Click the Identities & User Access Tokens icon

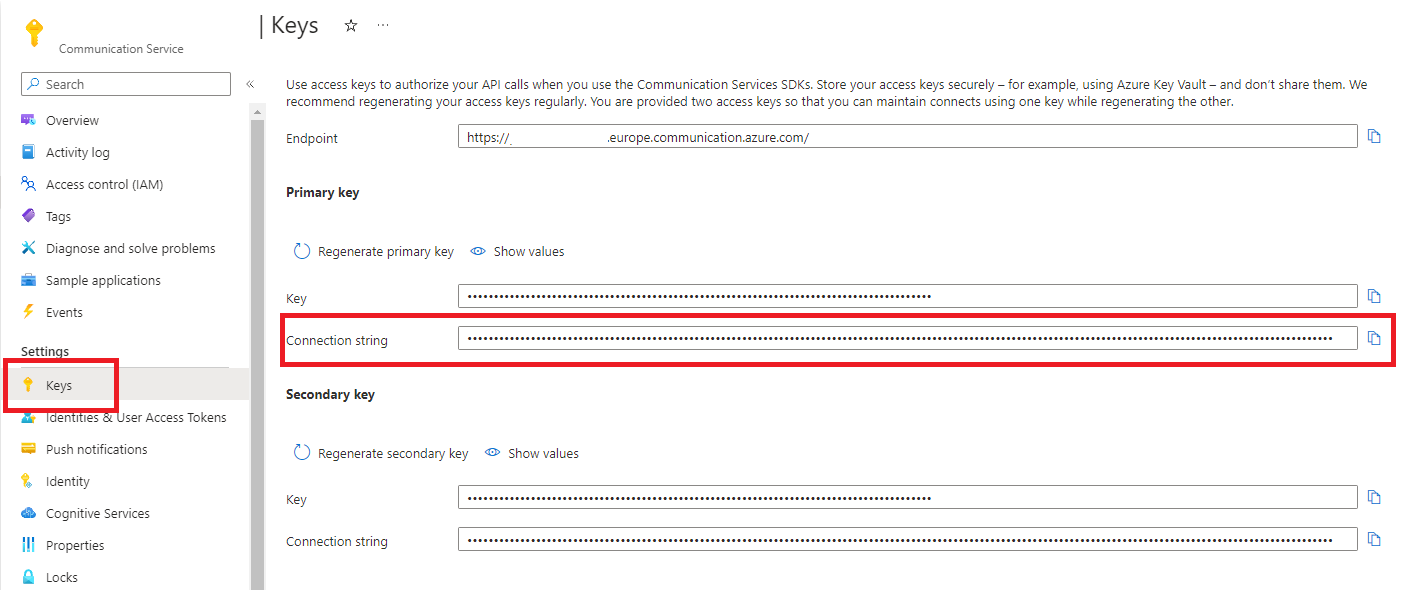pyautogui.click(x=28, y=418)
